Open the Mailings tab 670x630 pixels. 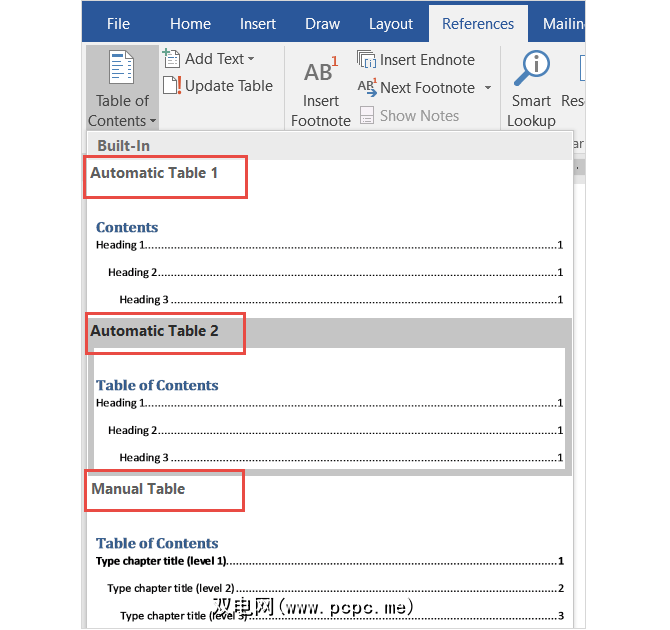pyautogui.click(x=563, y=24)
